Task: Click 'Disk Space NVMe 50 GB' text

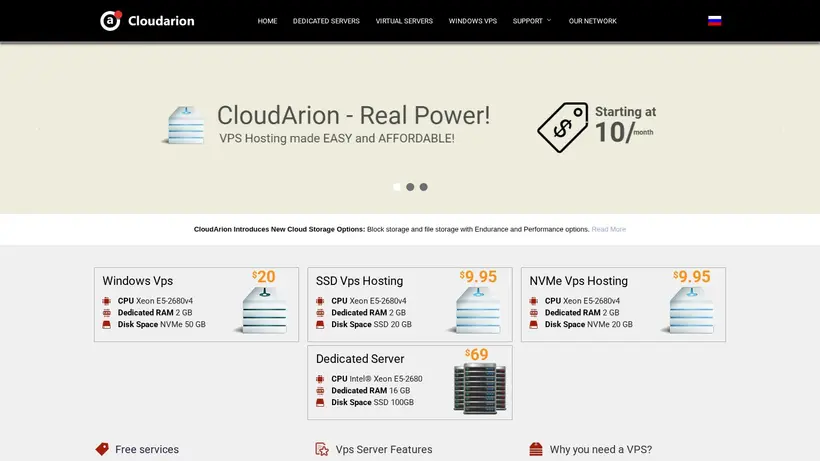Action: click(162, 325)
